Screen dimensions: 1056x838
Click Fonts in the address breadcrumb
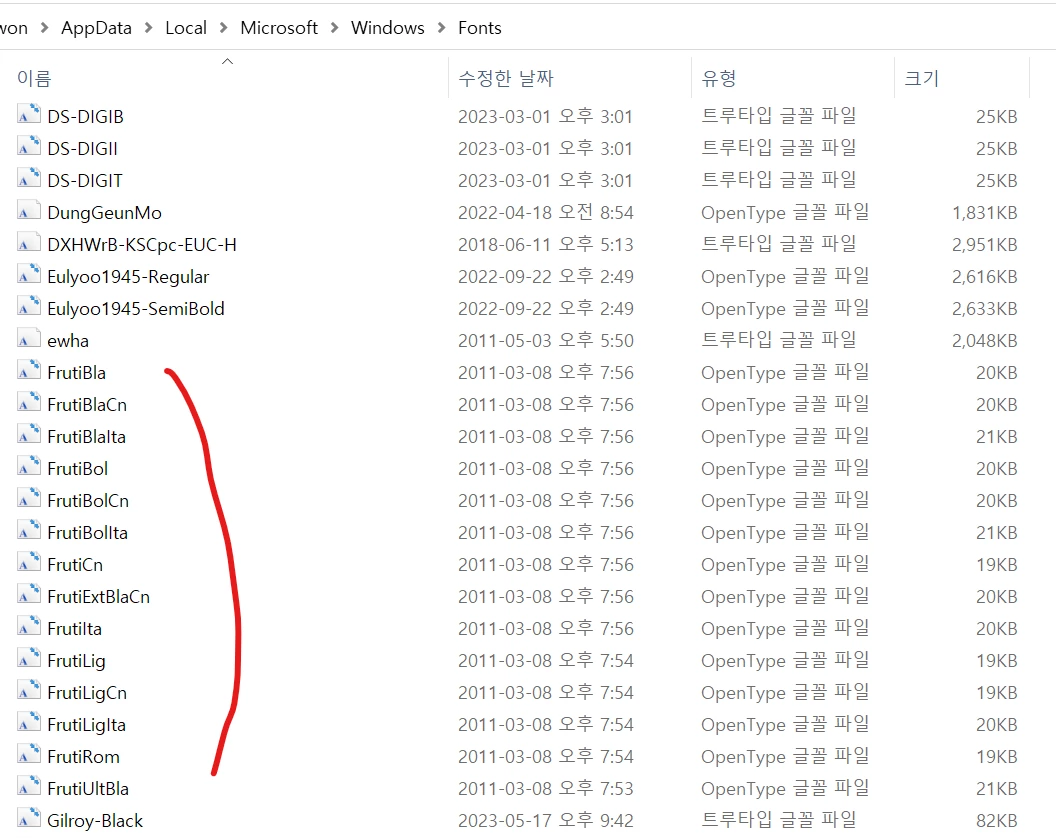point(480,28)
